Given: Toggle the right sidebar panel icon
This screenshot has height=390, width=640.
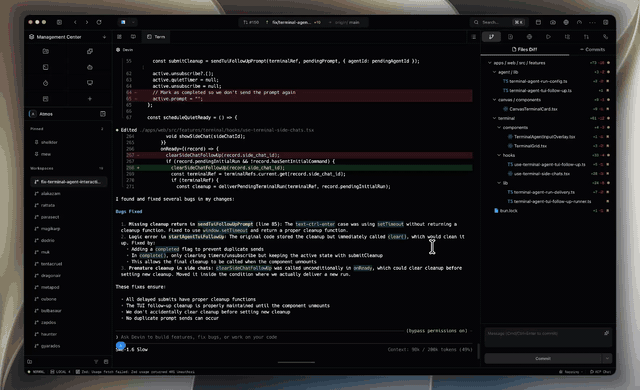Looking at the screenshot, I should click(606, 22).
